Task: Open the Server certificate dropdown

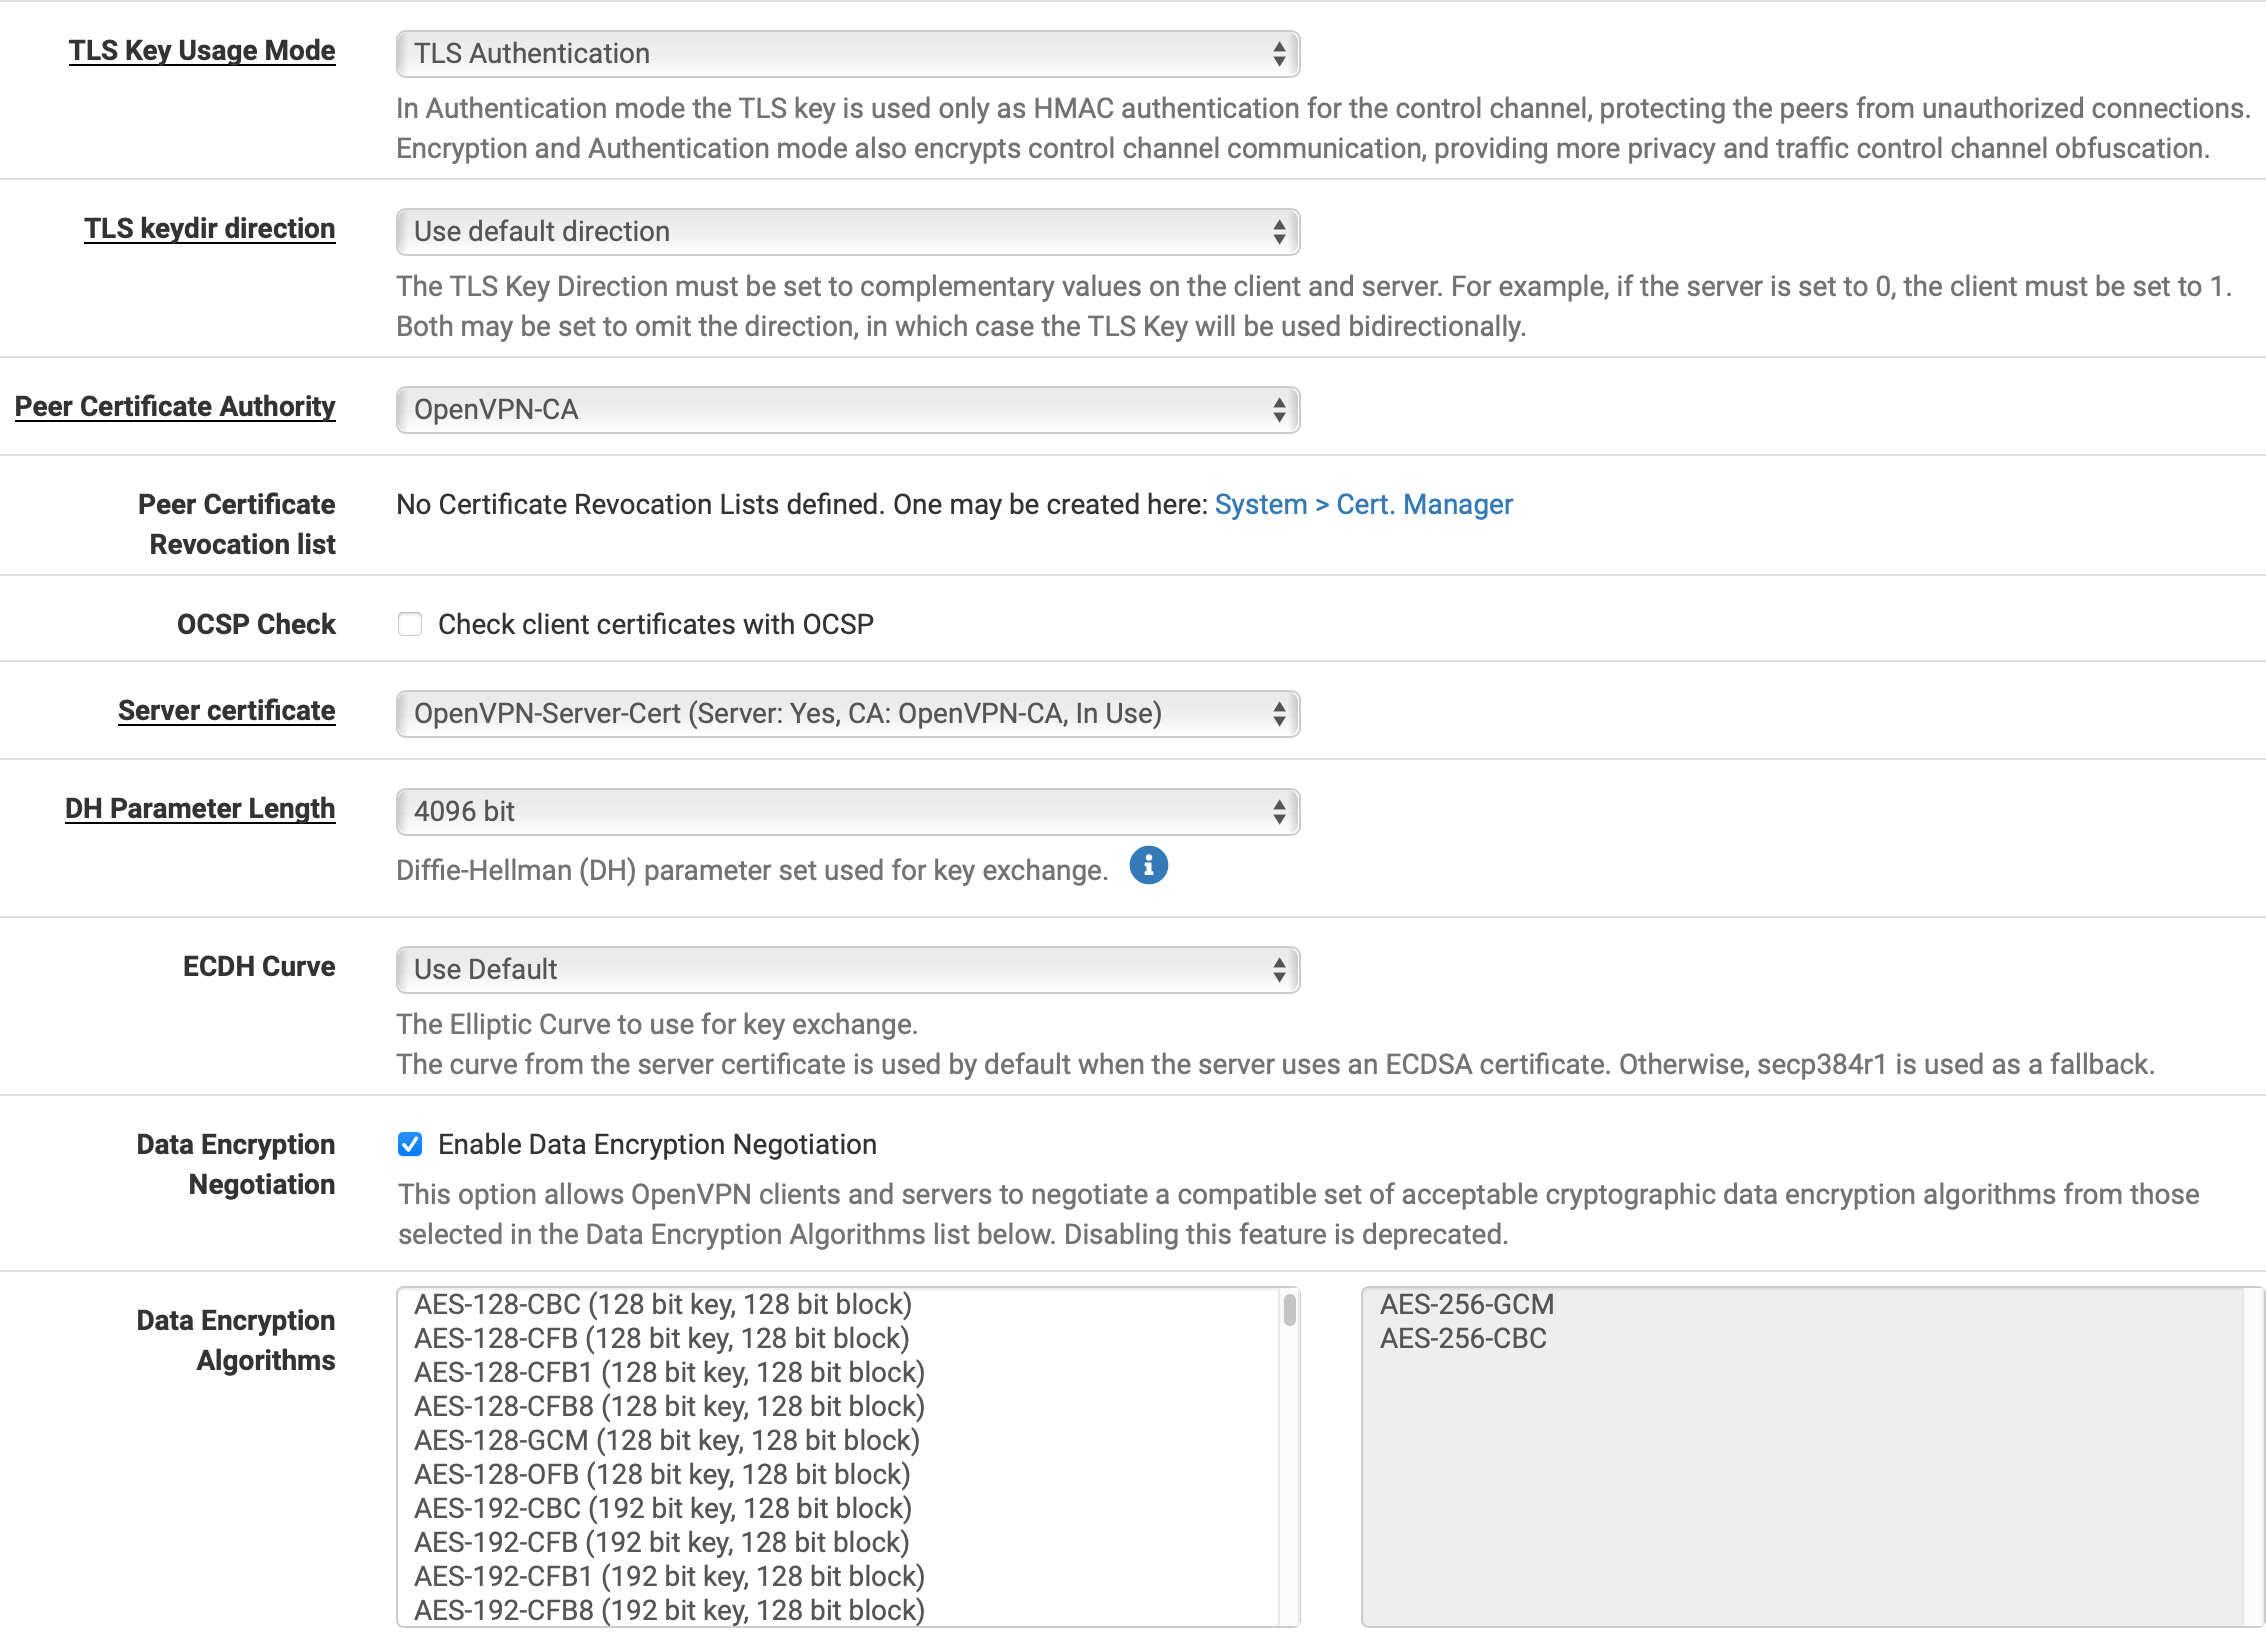Action: 847,714
